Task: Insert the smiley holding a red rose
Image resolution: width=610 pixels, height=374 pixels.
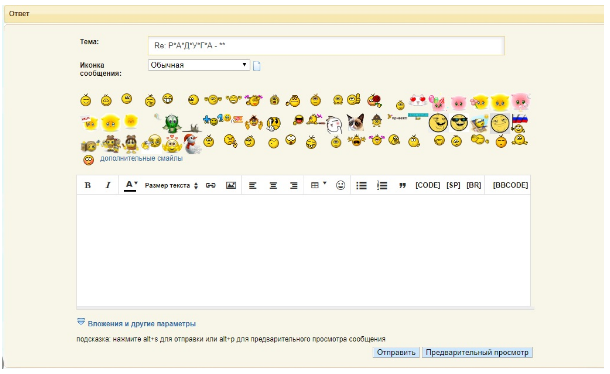Action: tap(375, 100)
